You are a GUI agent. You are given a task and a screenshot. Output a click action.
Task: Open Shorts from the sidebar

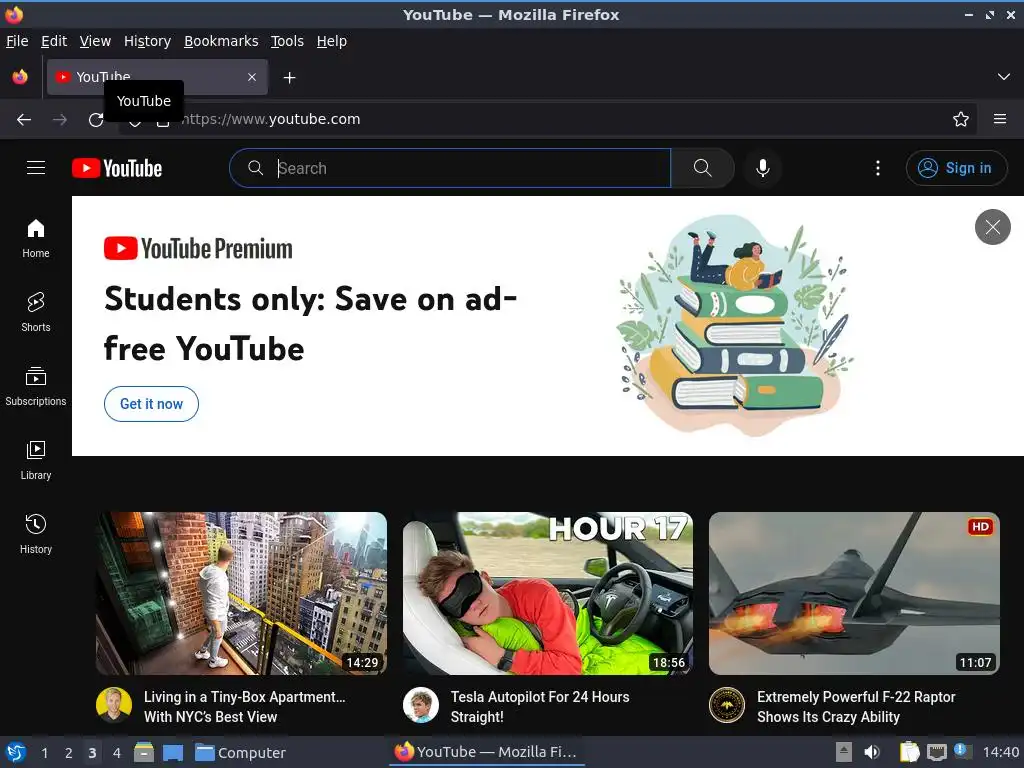coord(36,312)
